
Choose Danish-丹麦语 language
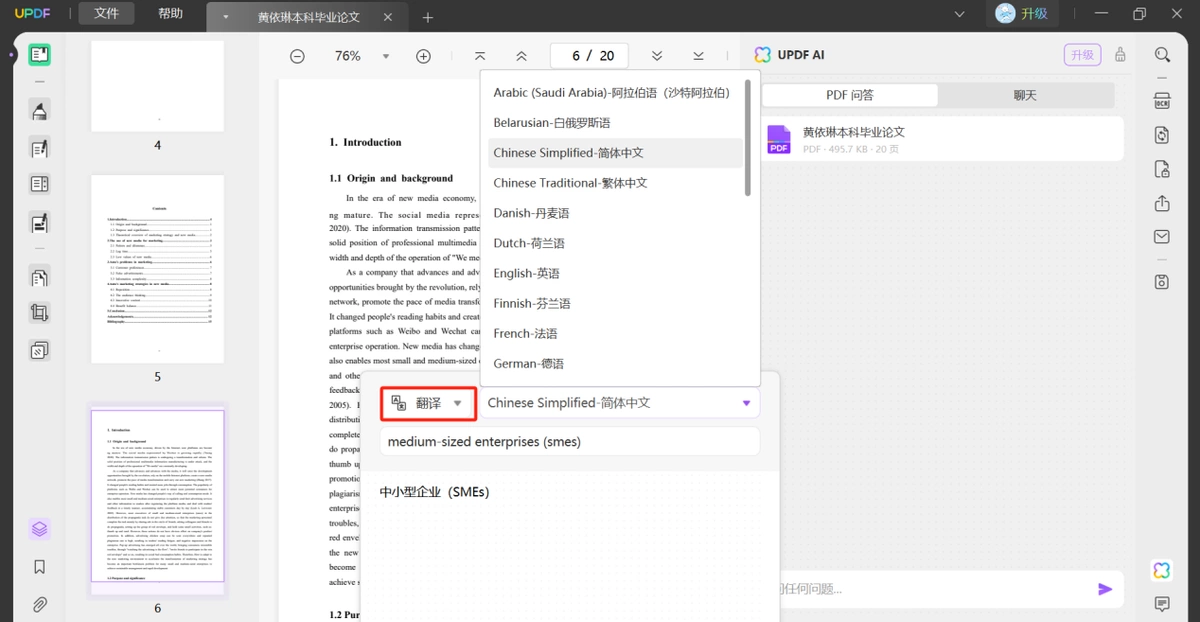[x=615, y=213]
